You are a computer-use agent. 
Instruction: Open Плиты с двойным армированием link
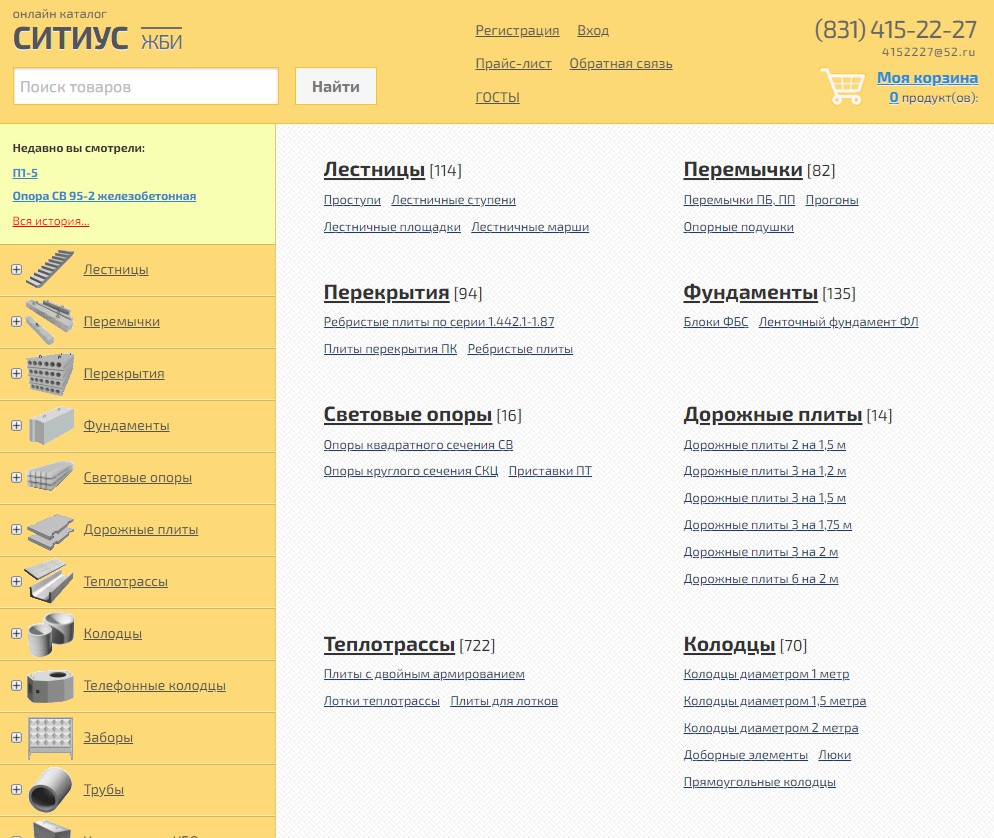point(424,674)
